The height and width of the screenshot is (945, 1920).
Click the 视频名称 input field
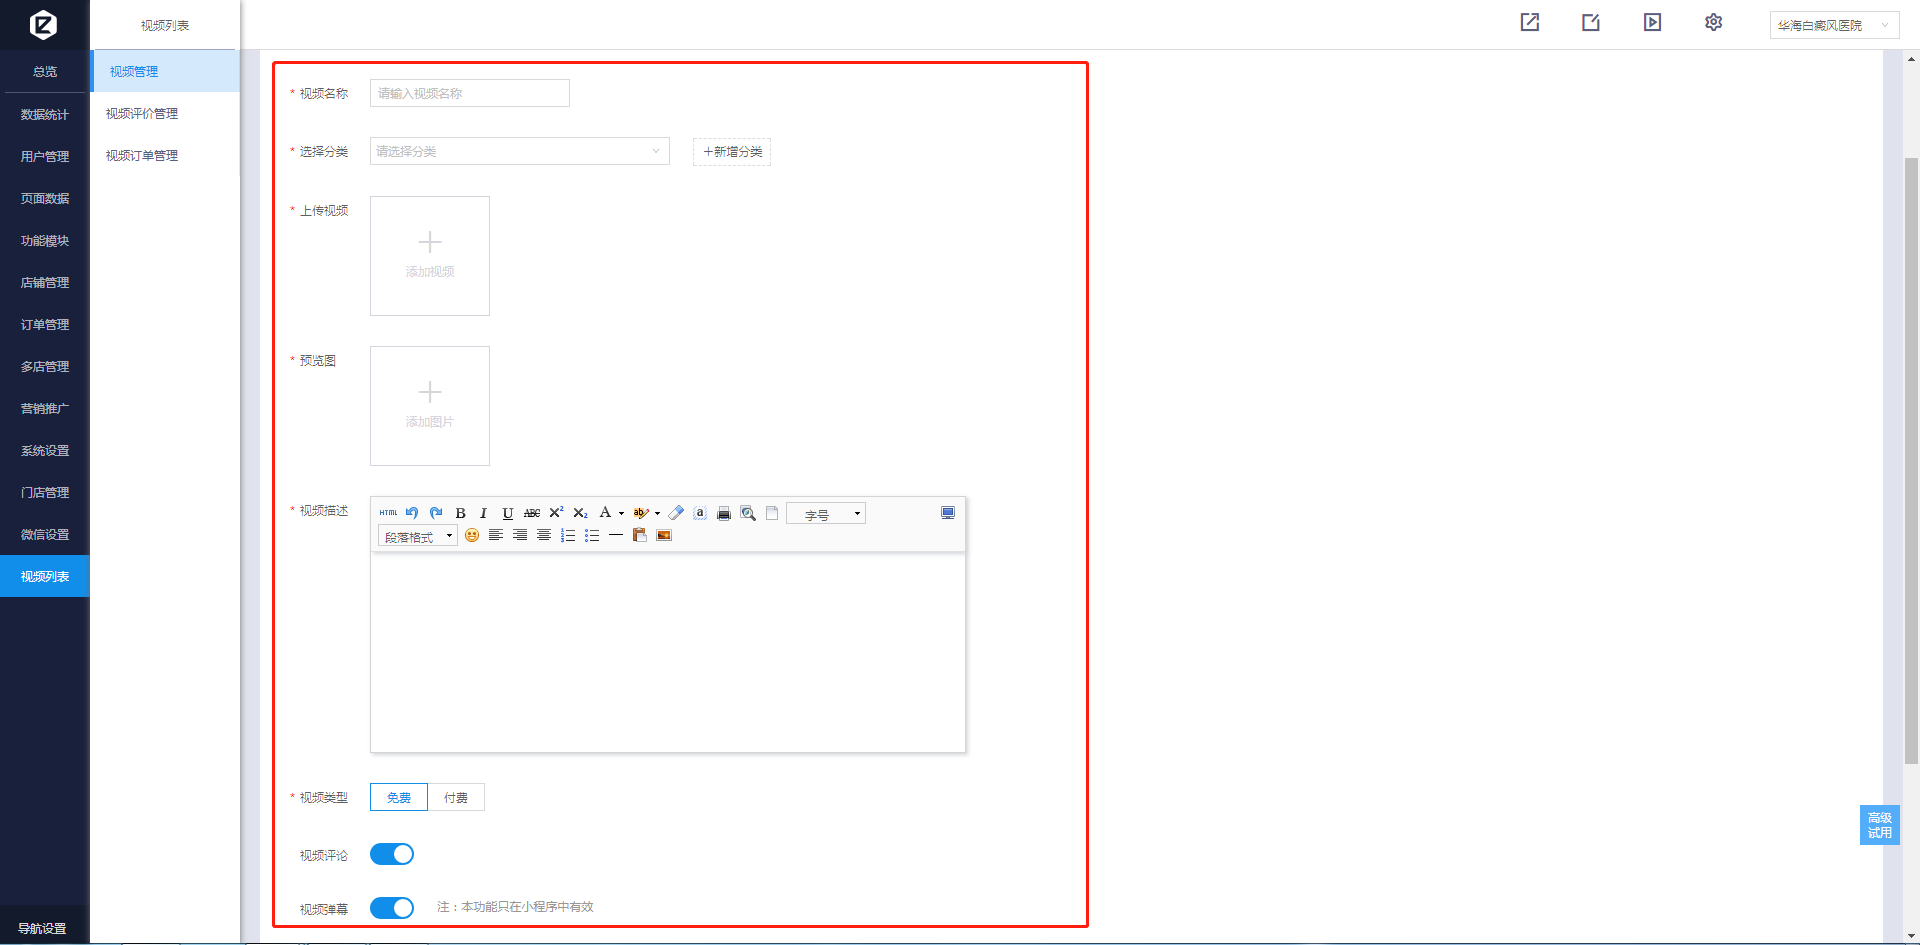coord(469,93)
